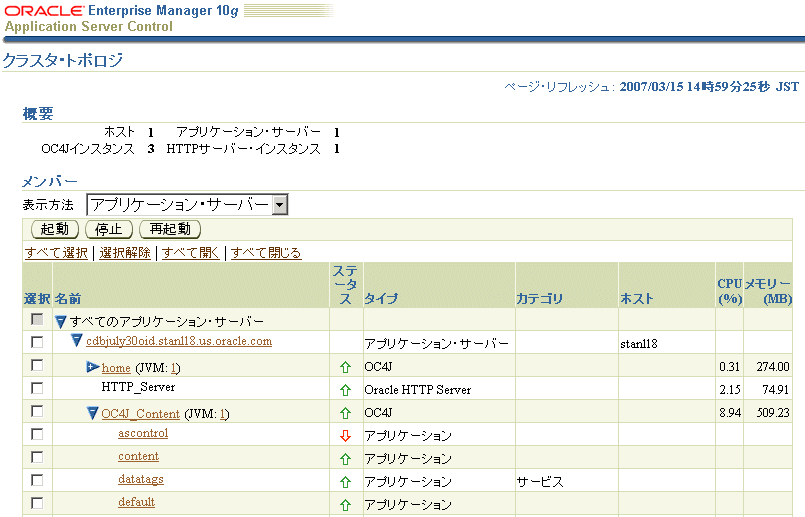Click the クラスタ・トポロジ page heading
The image size is (805, 517).
tap(63, 61)
